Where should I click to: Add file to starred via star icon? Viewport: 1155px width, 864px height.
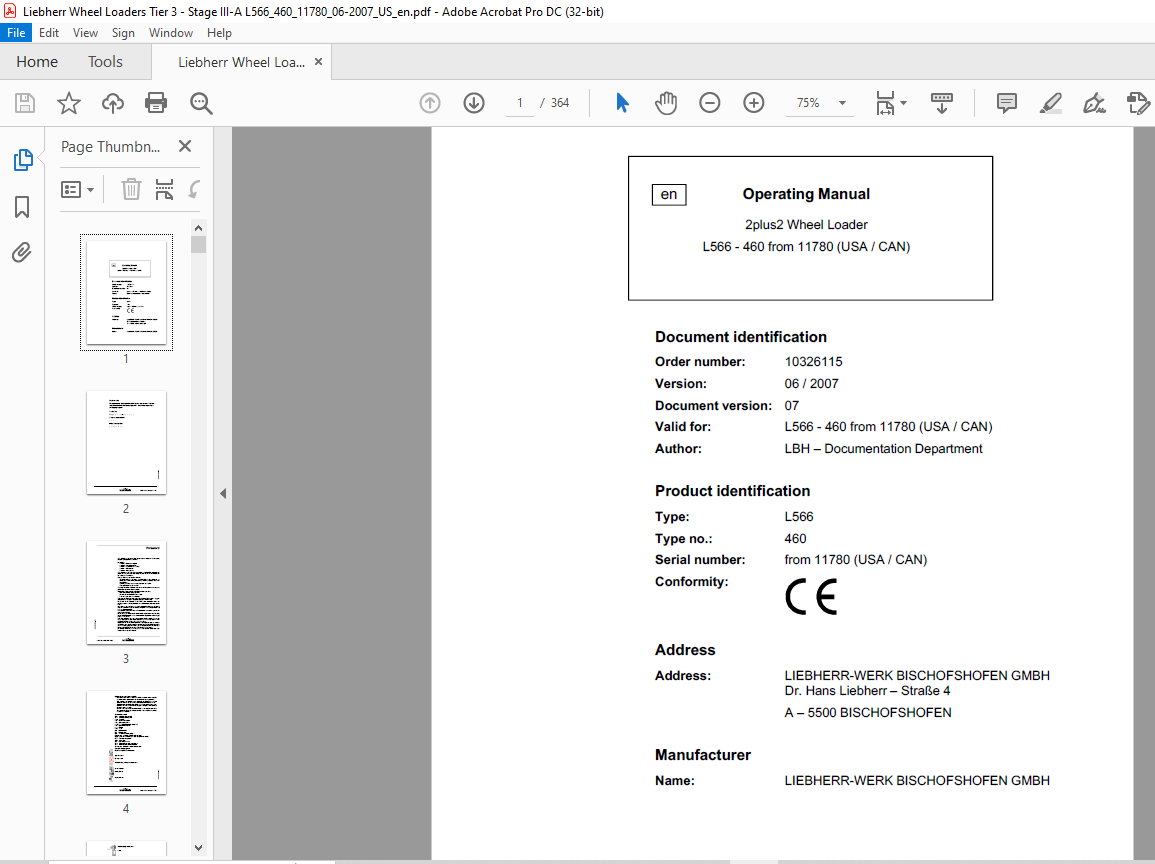tap(69, 103)
